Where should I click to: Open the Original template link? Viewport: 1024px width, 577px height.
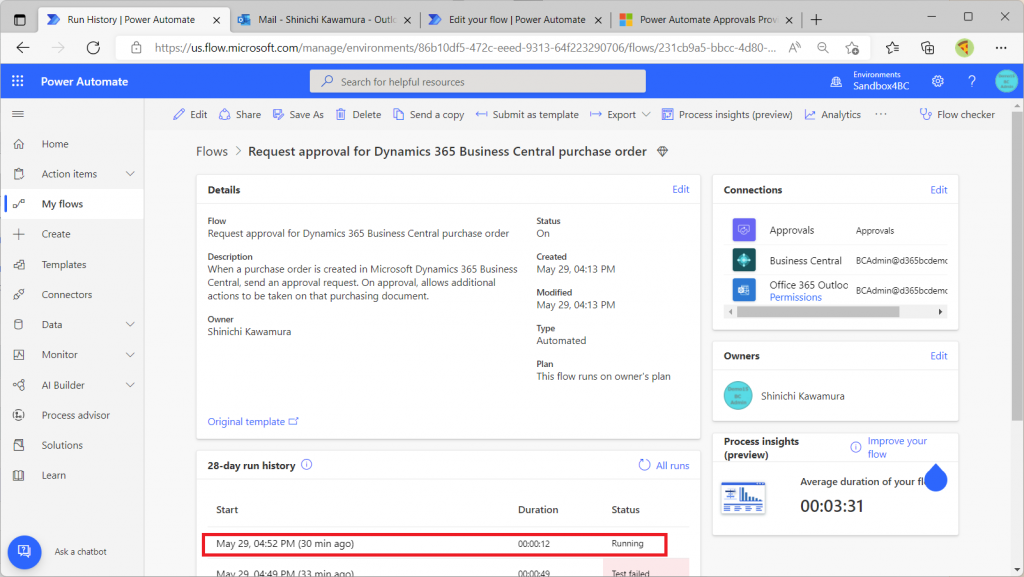coord(253,422)
